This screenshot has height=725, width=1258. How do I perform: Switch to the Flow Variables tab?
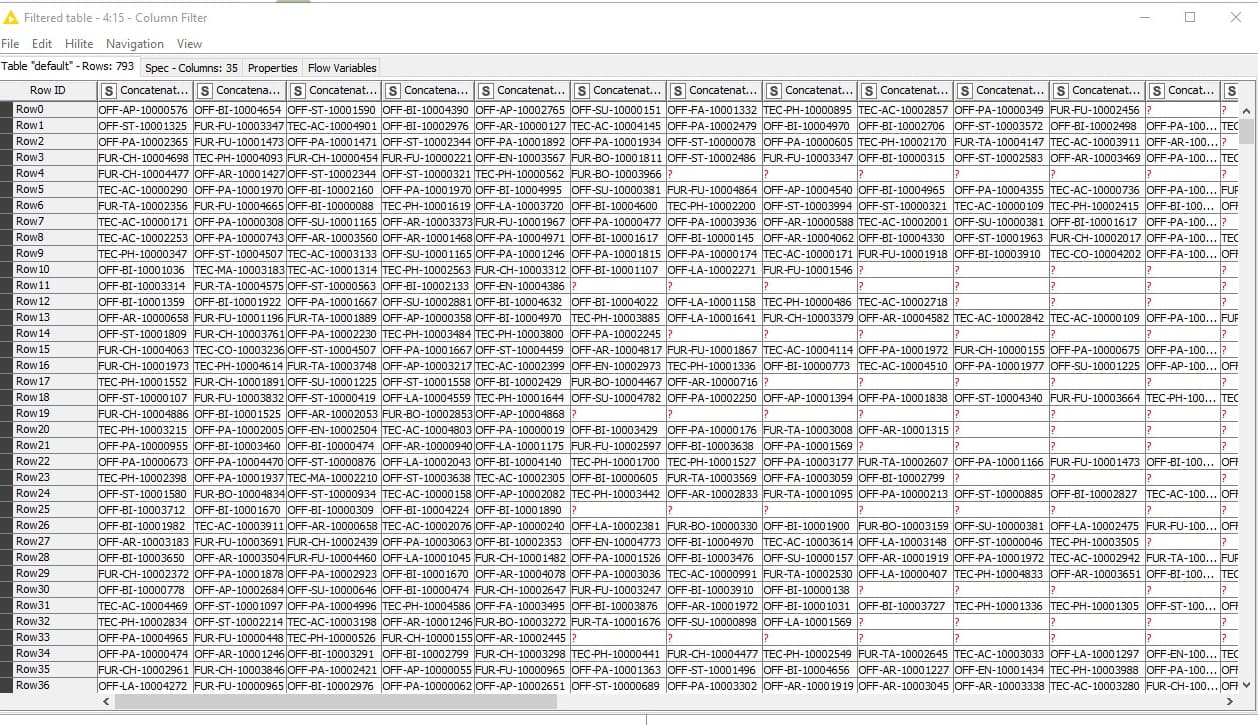click(x=342, y=68)
